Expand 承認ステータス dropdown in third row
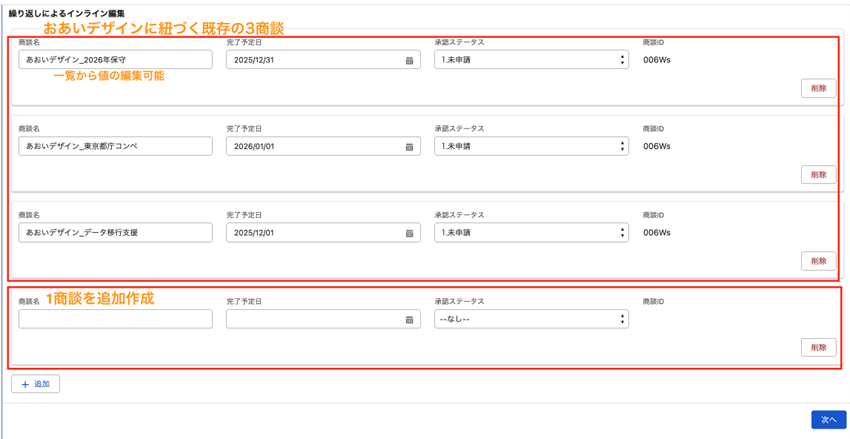850x439 pixels. click(531, 233)
